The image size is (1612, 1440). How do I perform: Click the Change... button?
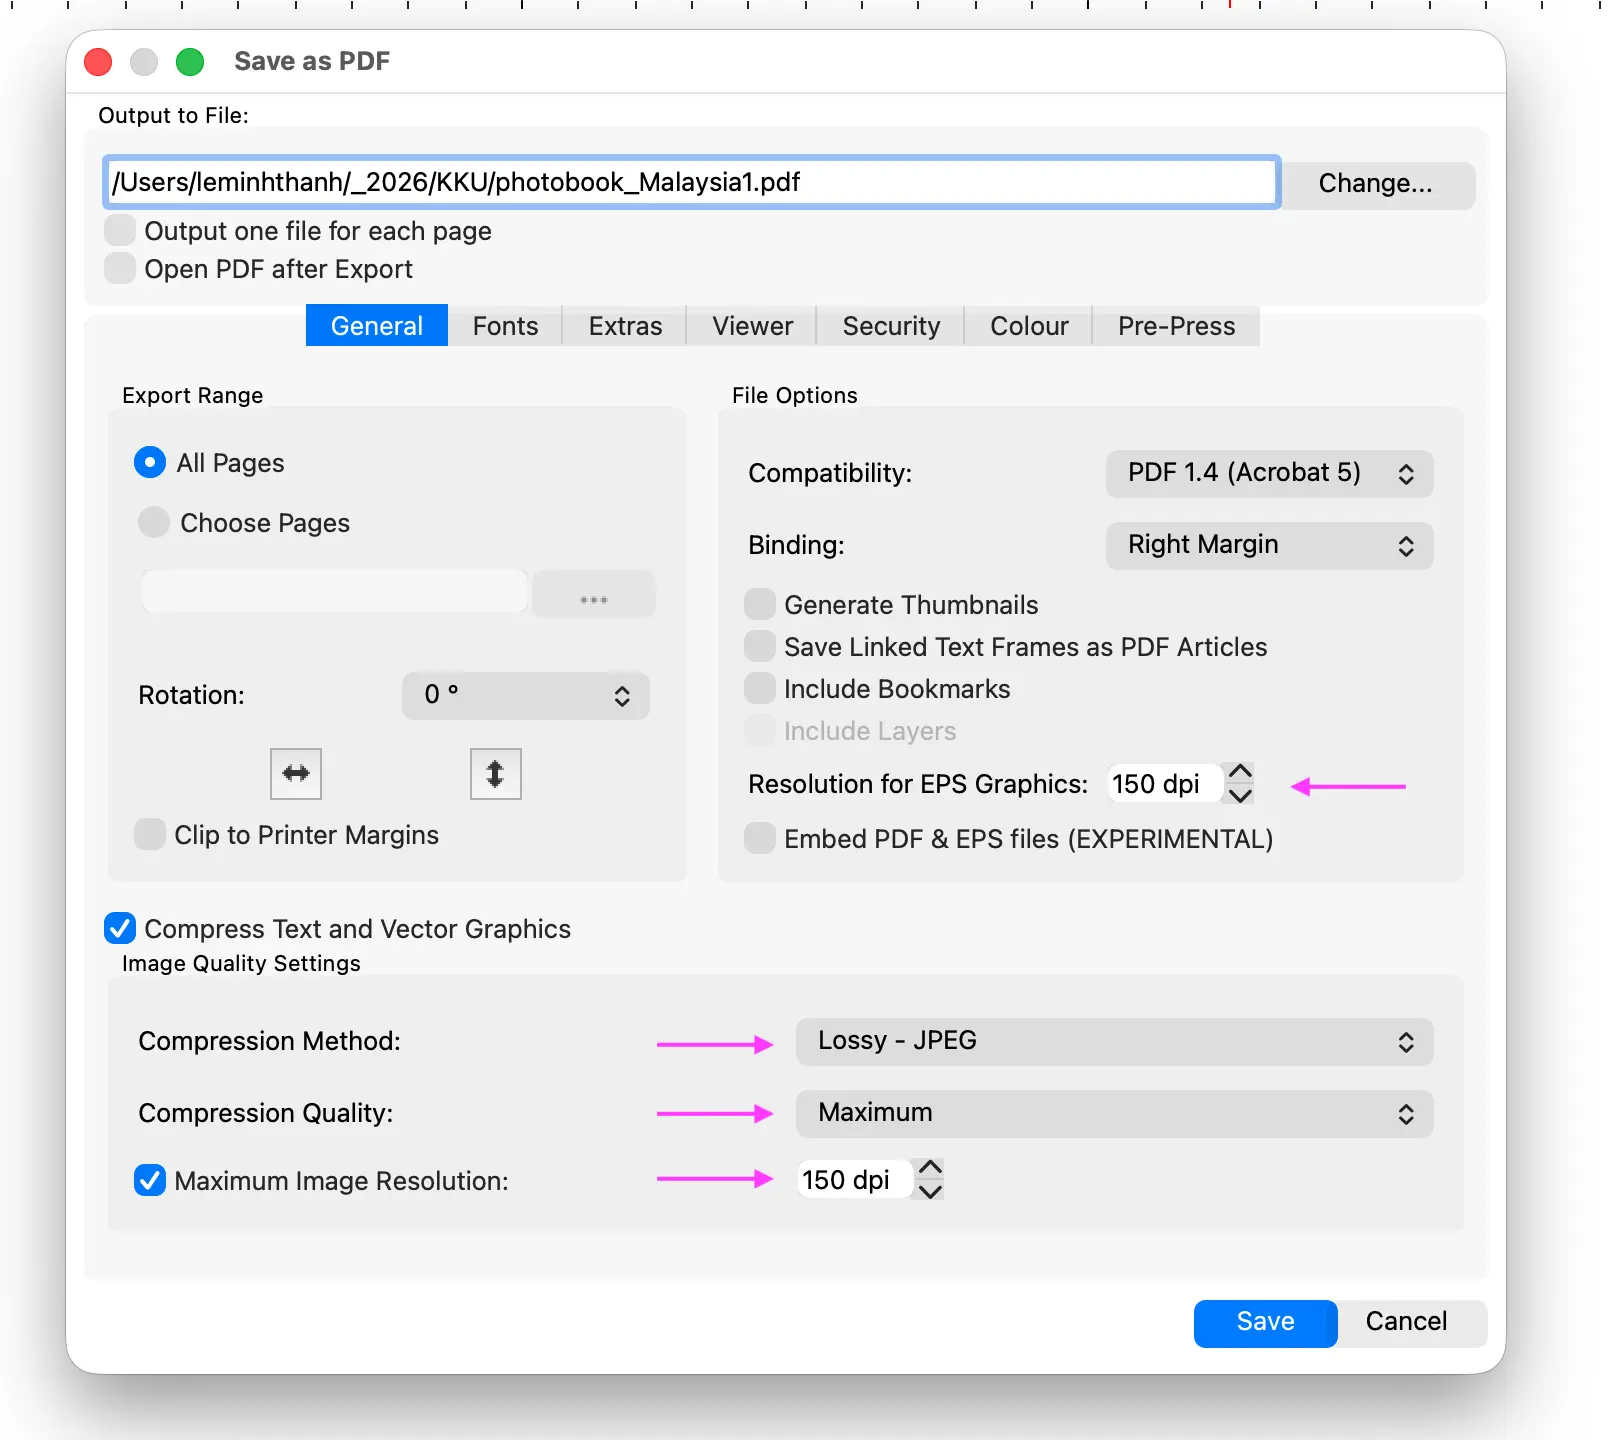pyautogui.click(x=1376, y=184)
